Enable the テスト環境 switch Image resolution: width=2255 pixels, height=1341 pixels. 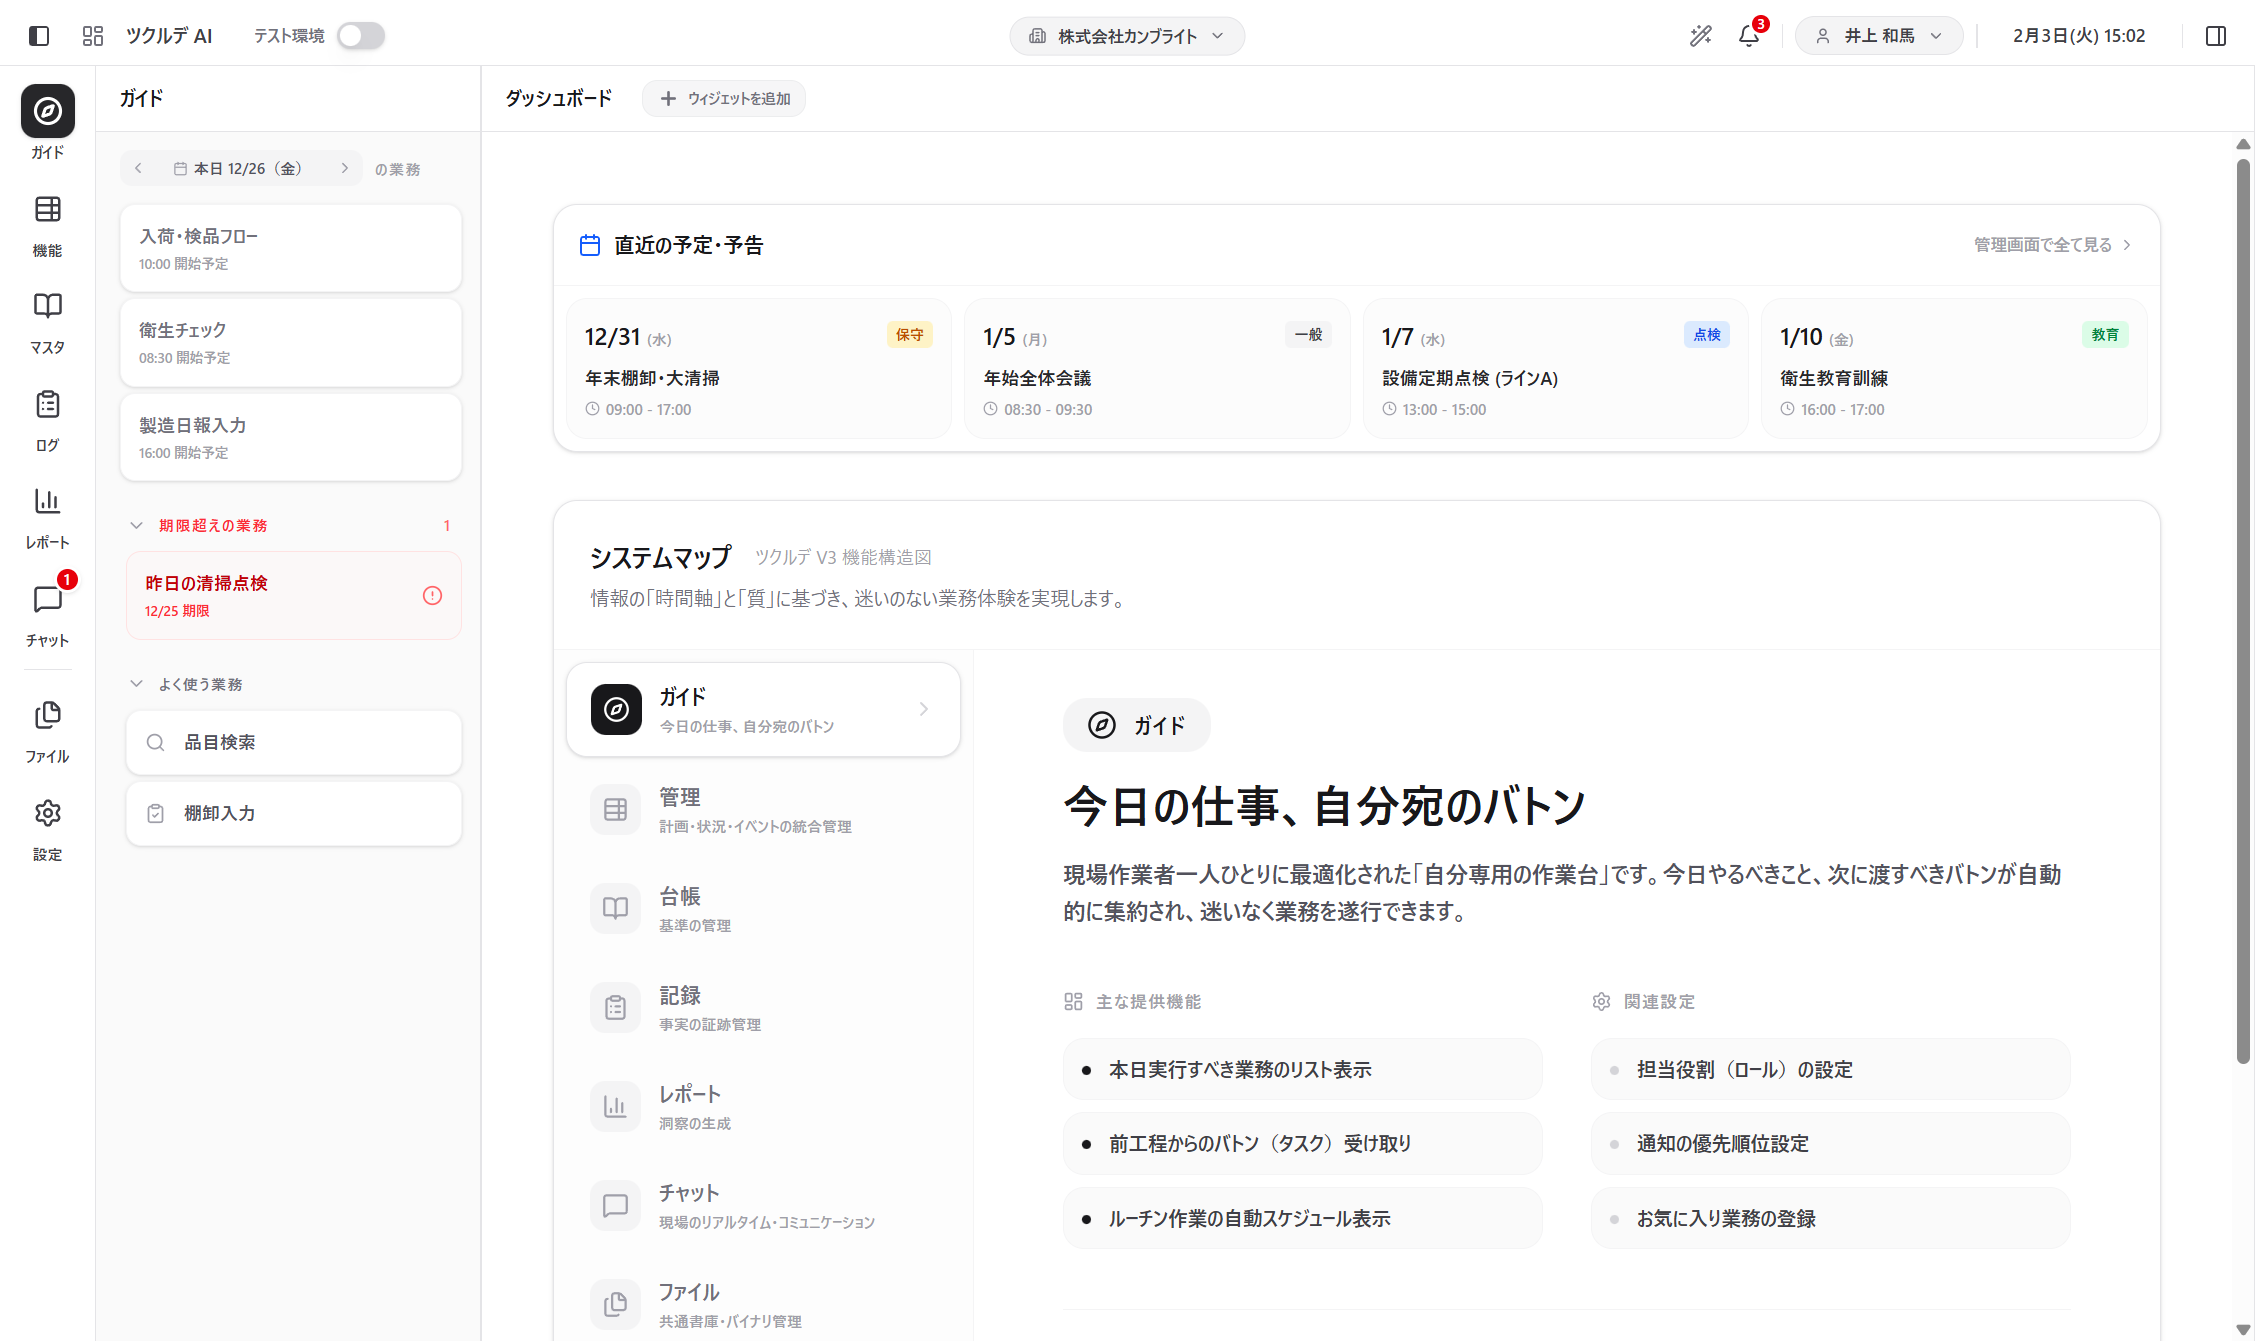pos(360,35)
